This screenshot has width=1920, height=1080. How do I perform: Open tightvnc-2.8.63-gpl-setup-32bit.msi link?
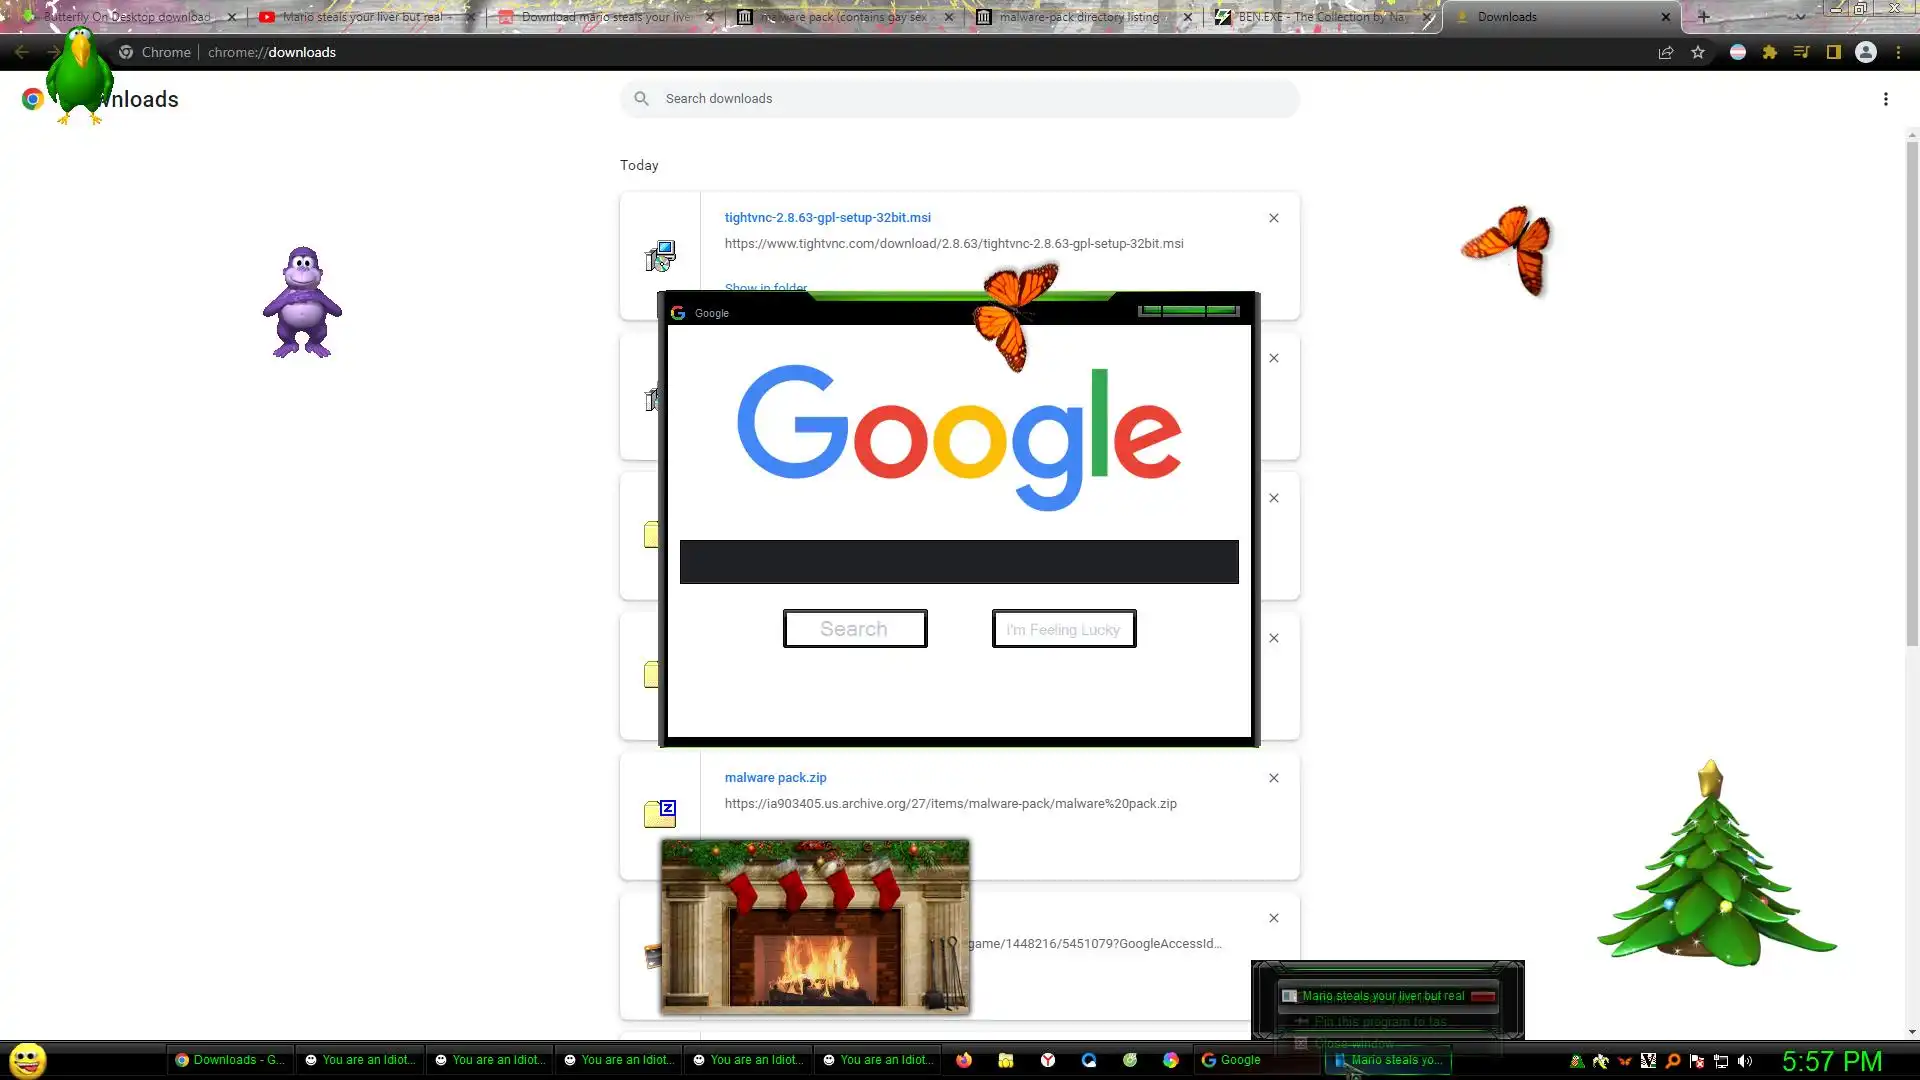(x=827, y=217)
